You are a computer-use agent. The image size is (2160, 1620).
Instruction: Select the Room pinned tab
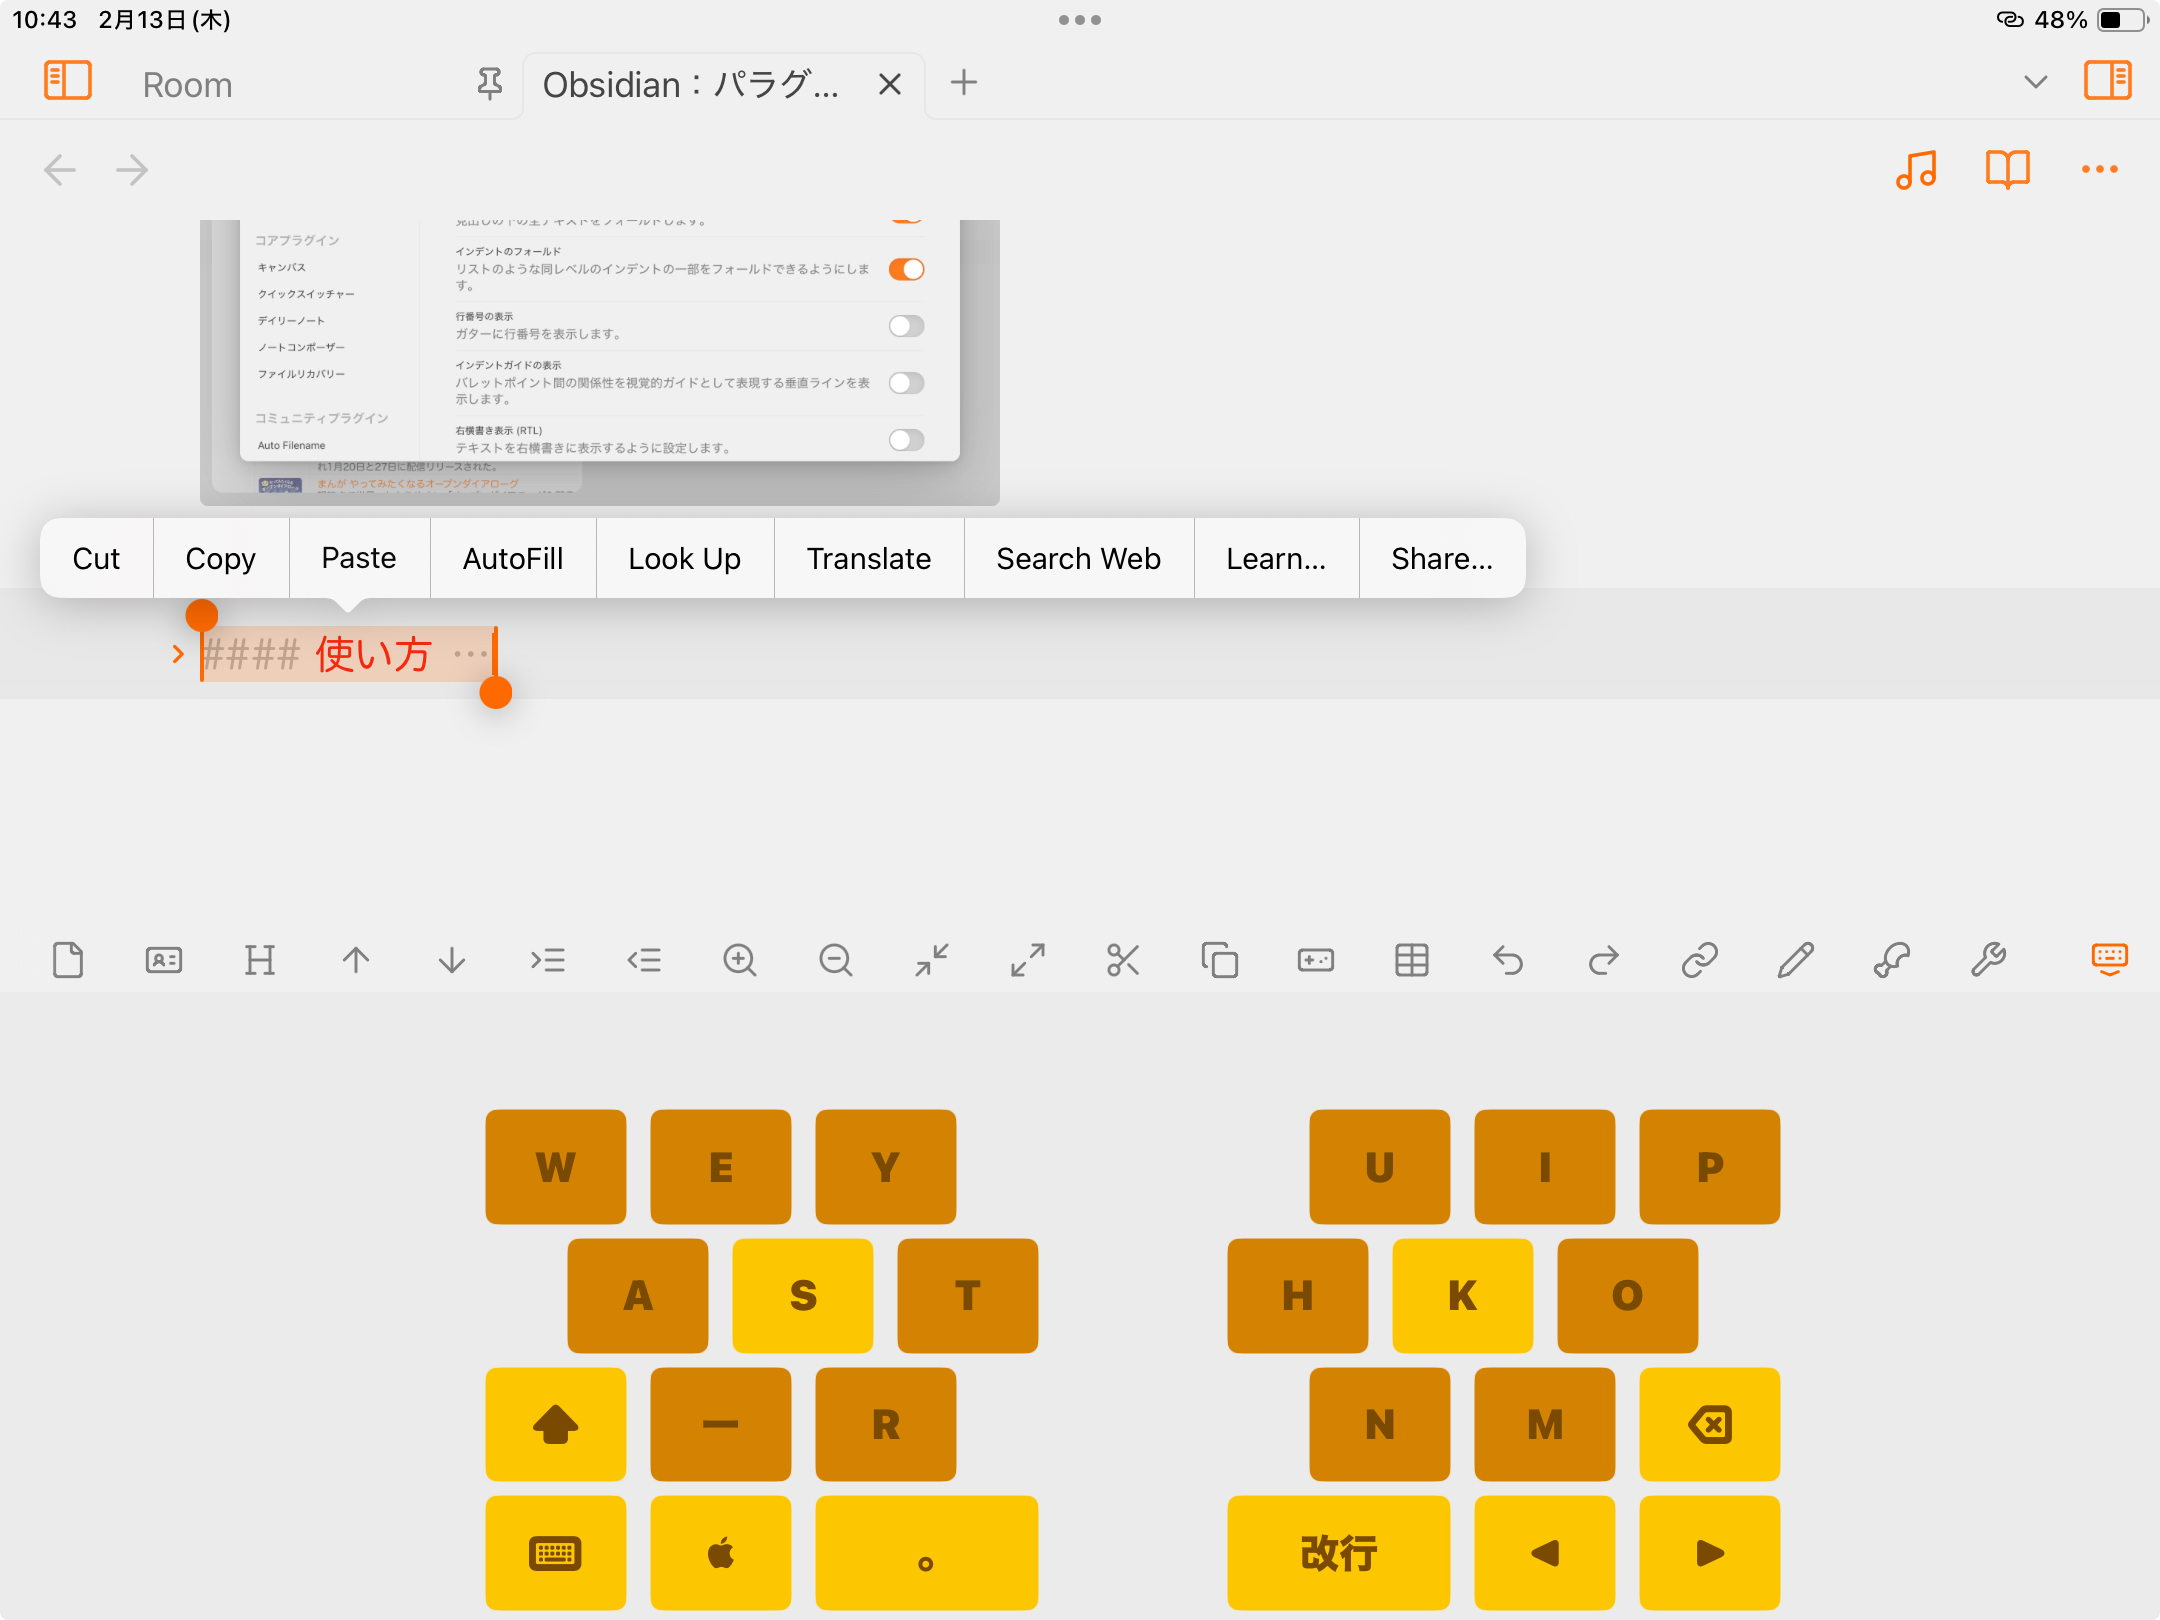[x=187, y=85]
